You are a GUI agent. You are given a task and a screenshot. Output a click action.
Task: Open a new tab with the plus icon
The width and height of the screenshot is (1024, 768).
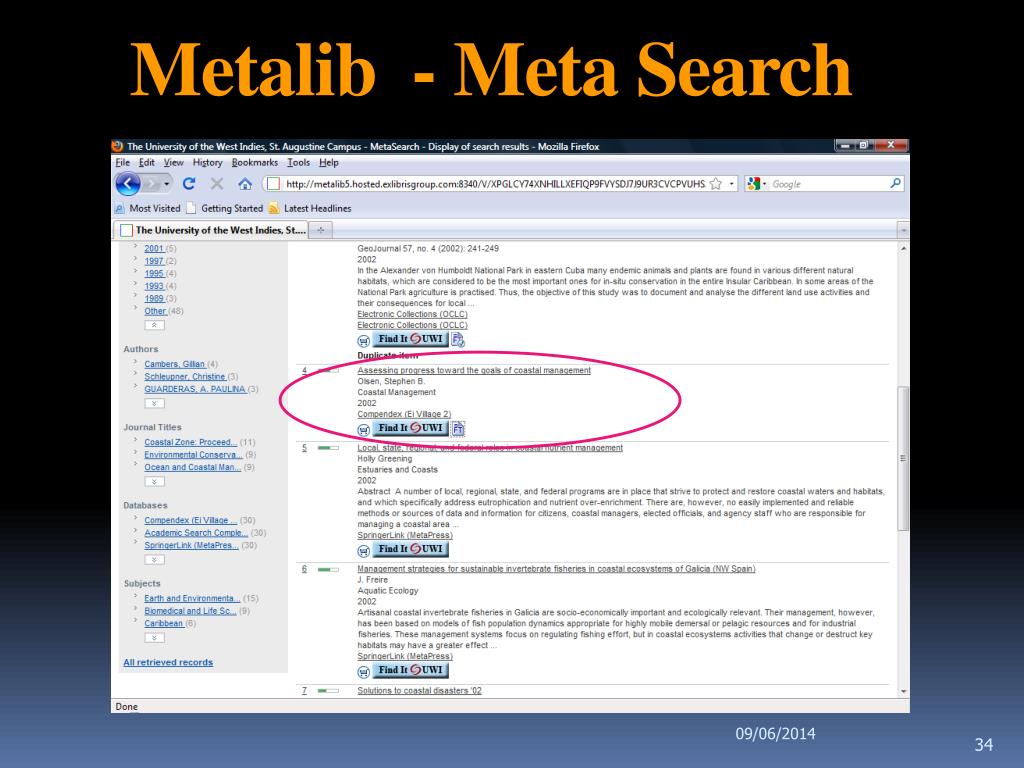(321, 230)
